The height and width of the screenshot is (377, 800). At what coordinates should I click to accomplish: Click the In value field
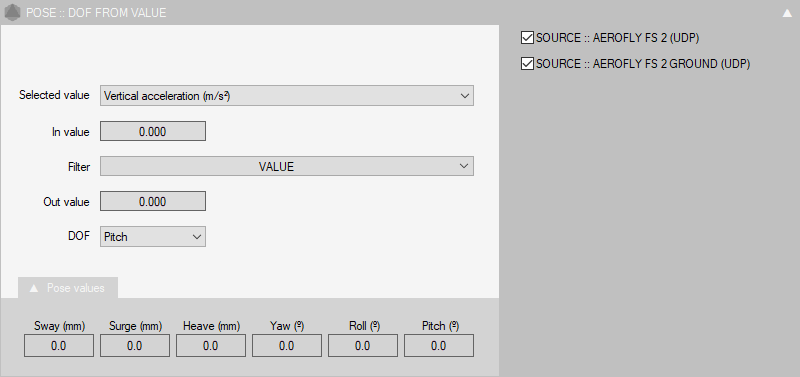pyautogui.click(x=153, y=131)
